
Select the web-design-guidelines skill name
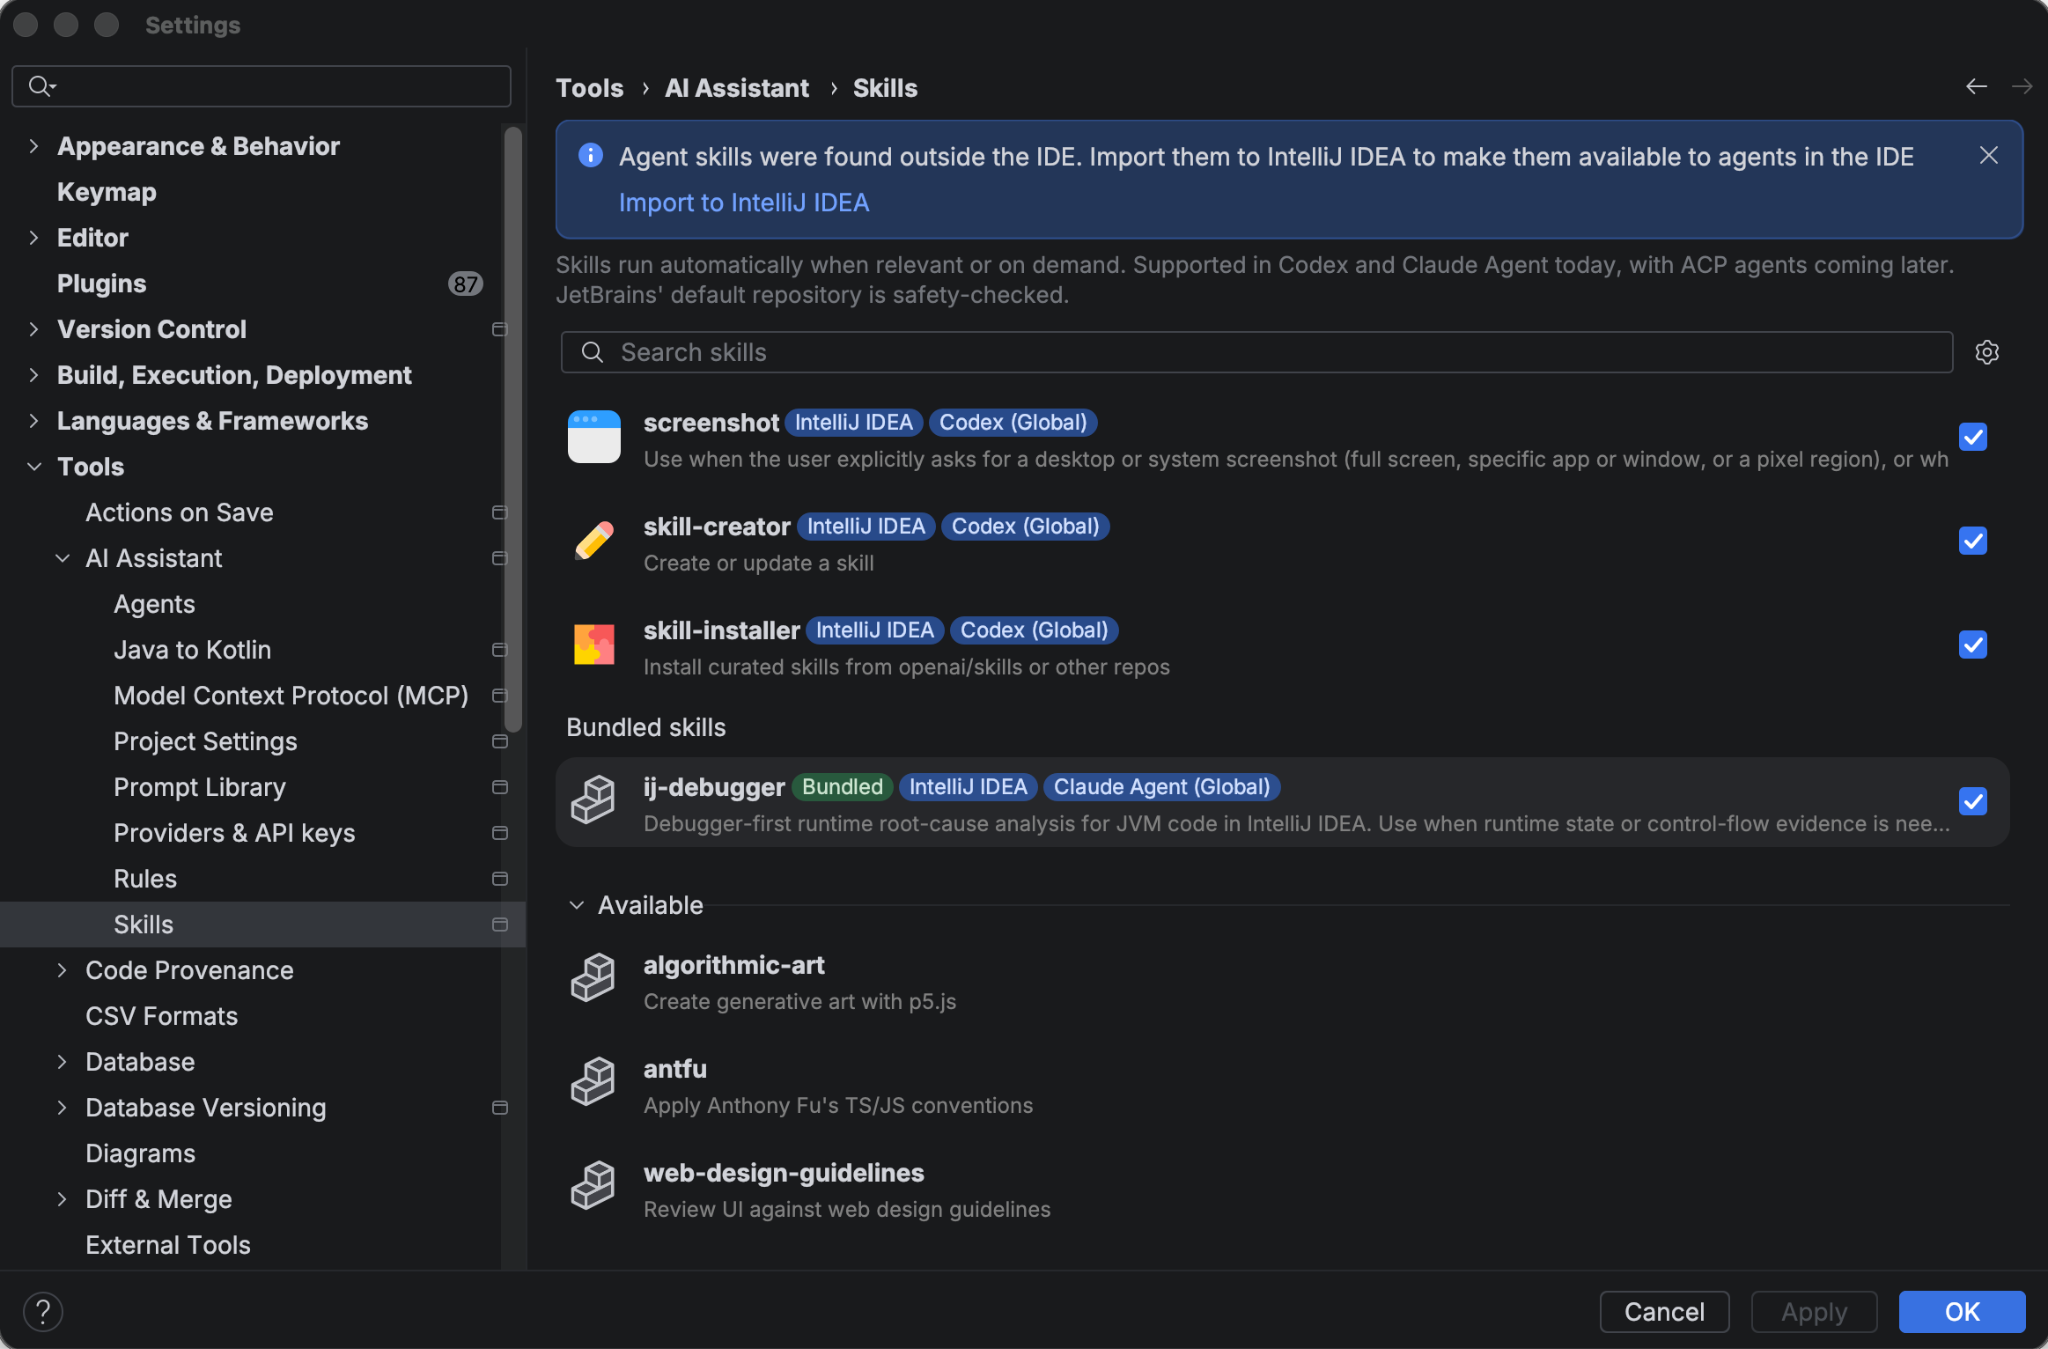click(x=784, y=1173)
